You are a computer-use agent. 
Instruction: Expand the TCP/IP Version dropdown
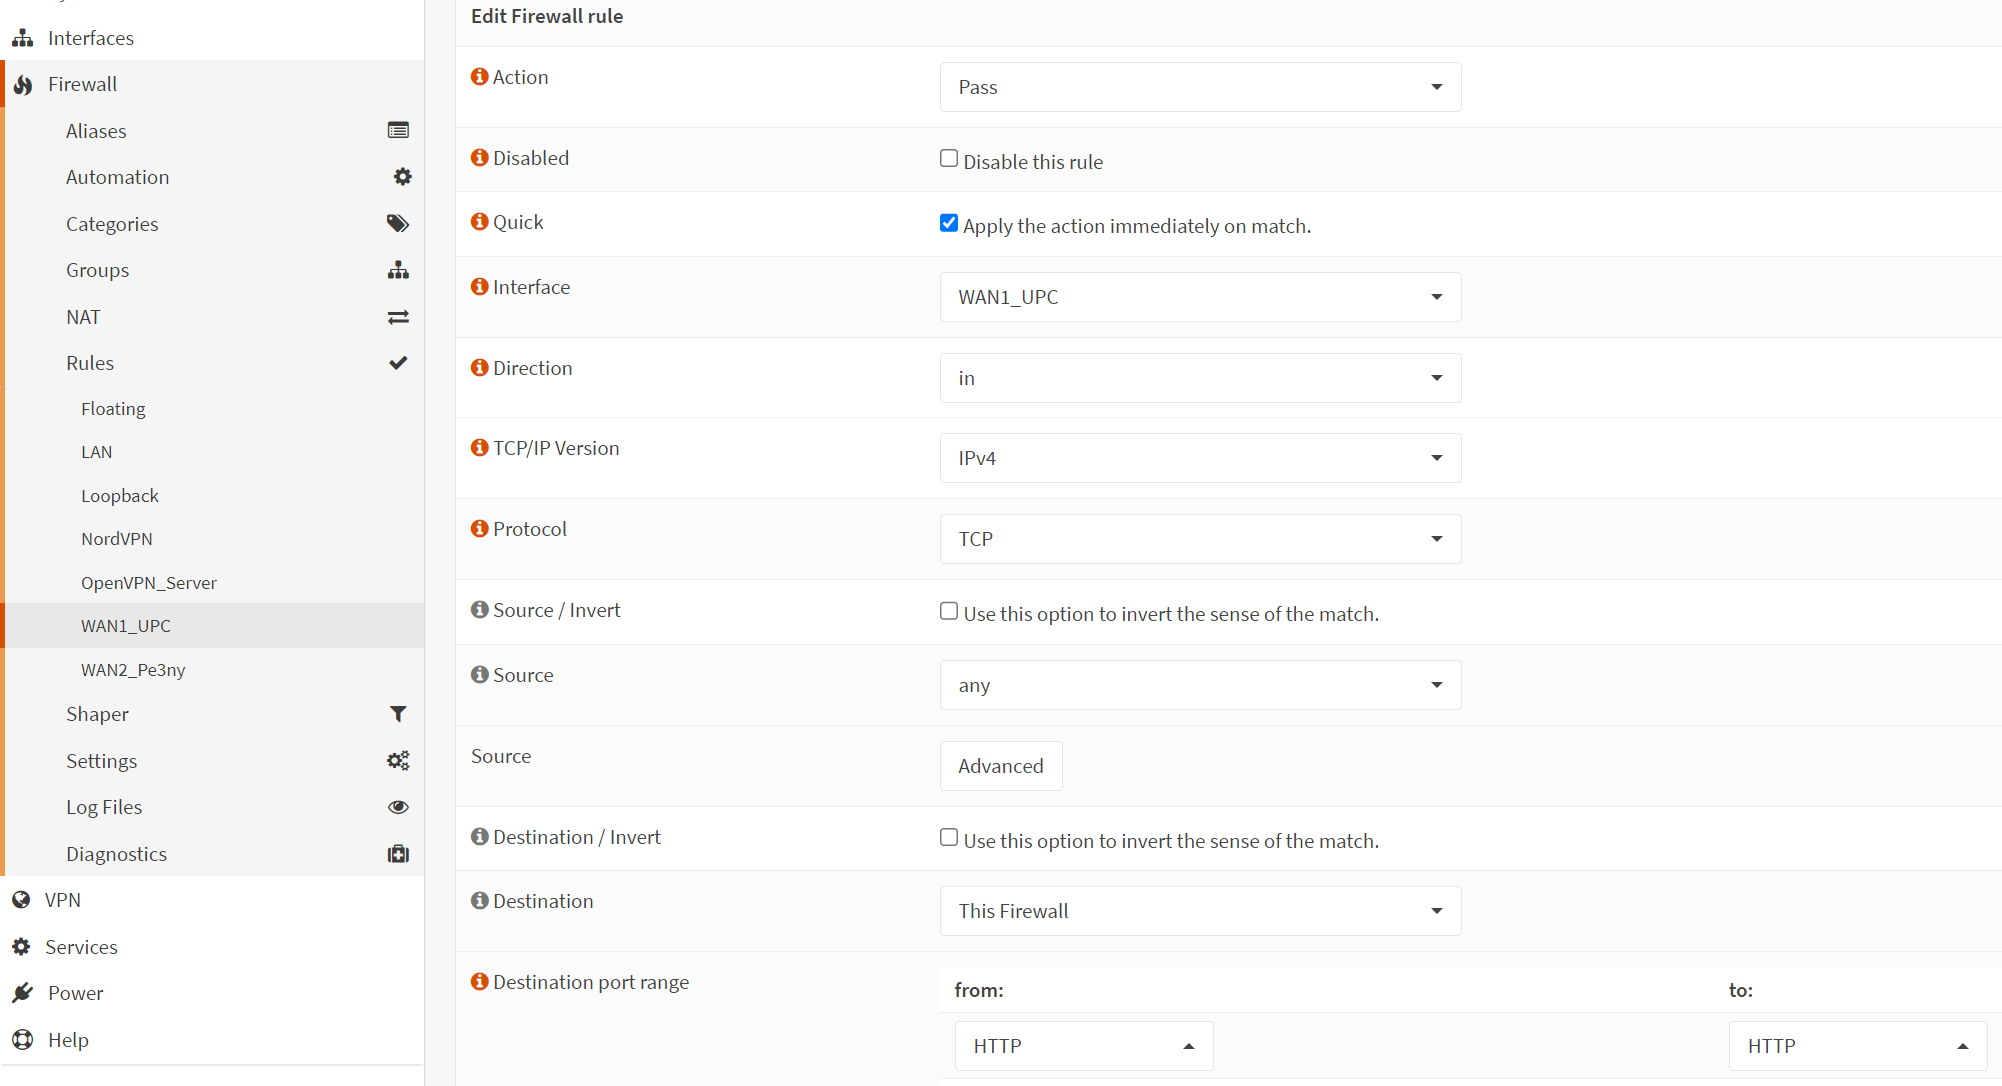pos(1199,458)
